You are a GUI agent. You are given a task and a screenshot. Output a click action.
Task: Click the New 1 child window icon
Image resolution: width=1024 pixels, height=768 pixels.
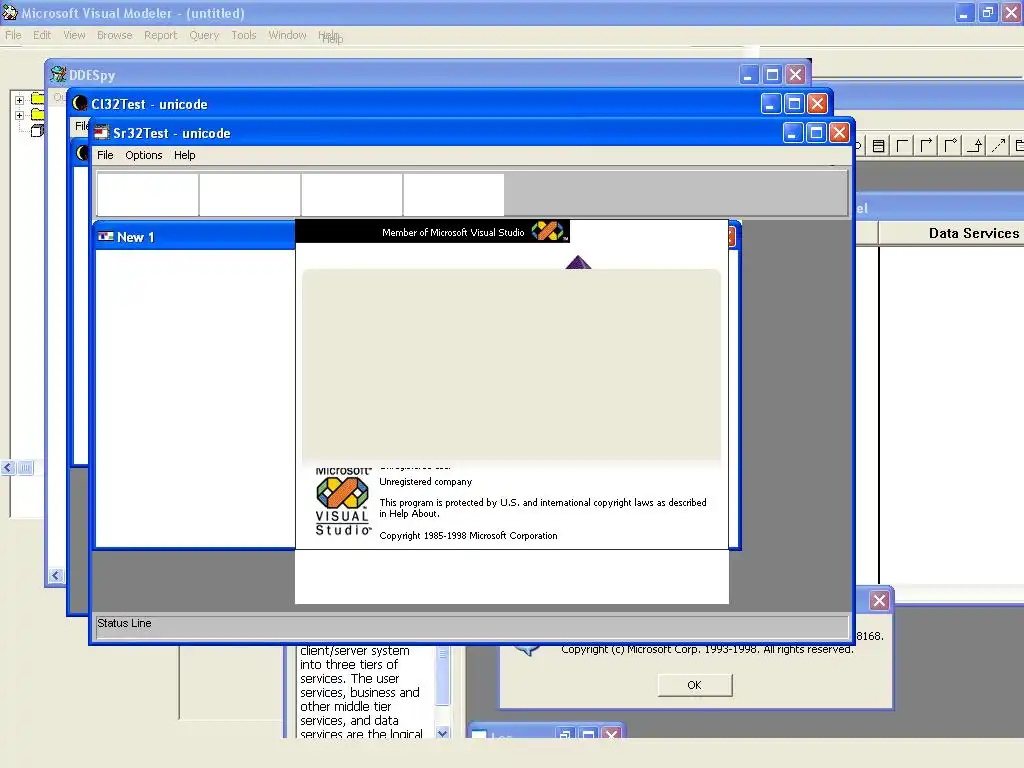click(106, 236)
